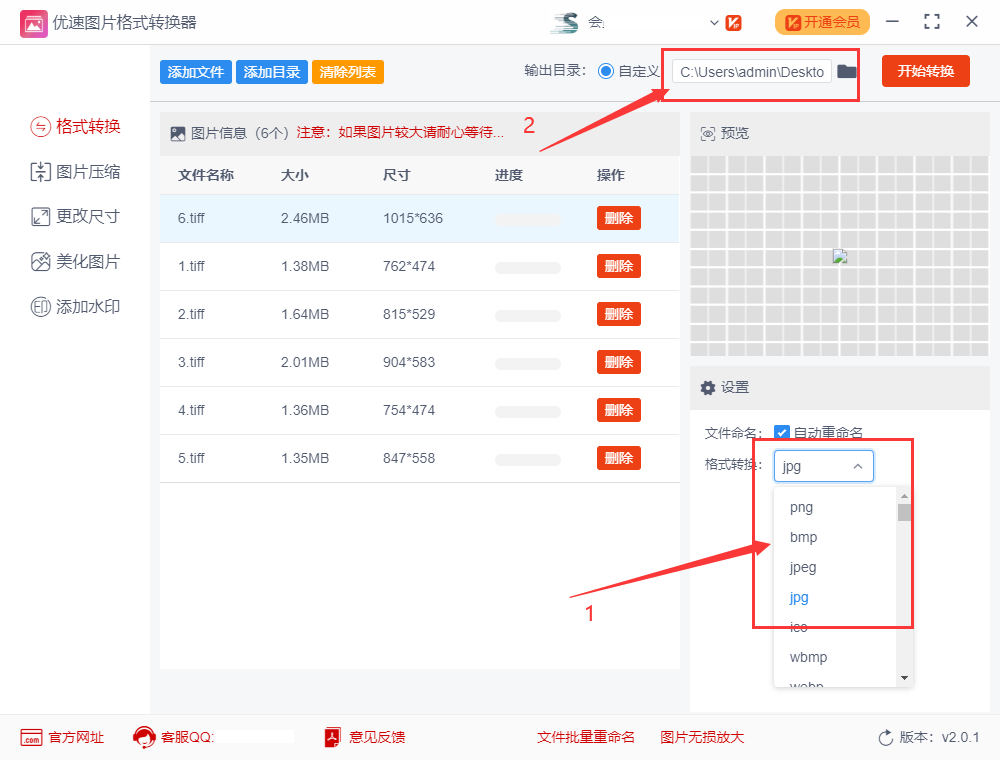Image resolution: width=1000 pixels, height=760 pixels.
Task: Enable the 自动重命名 checkbox
Action: coord(781,432)
